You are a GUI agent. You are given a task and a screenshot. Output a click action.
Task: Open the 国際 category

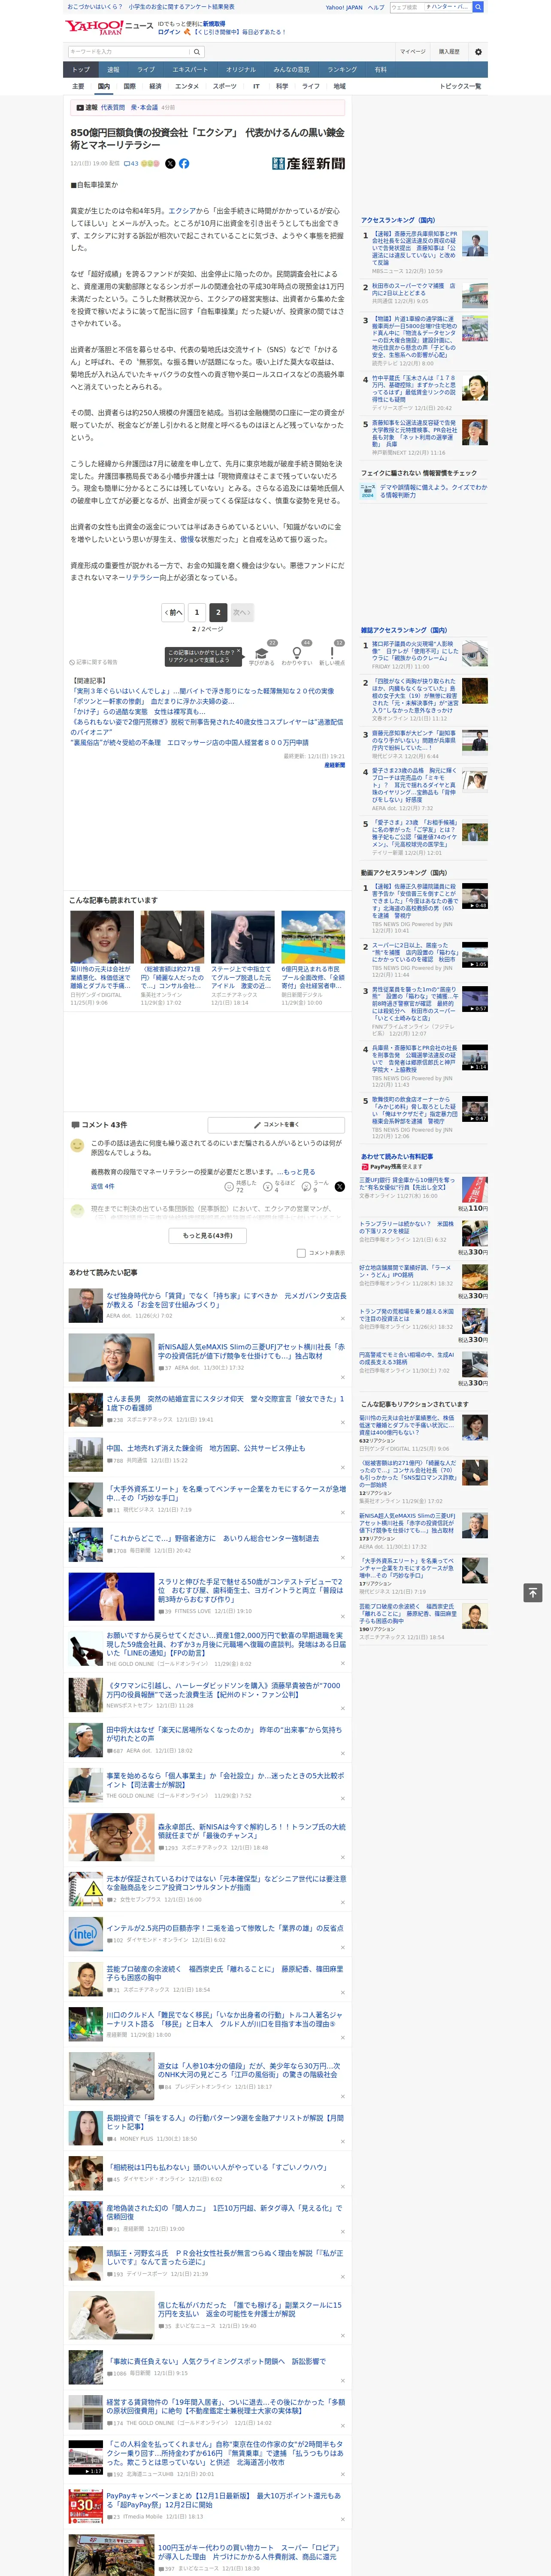tap(129, 86)
